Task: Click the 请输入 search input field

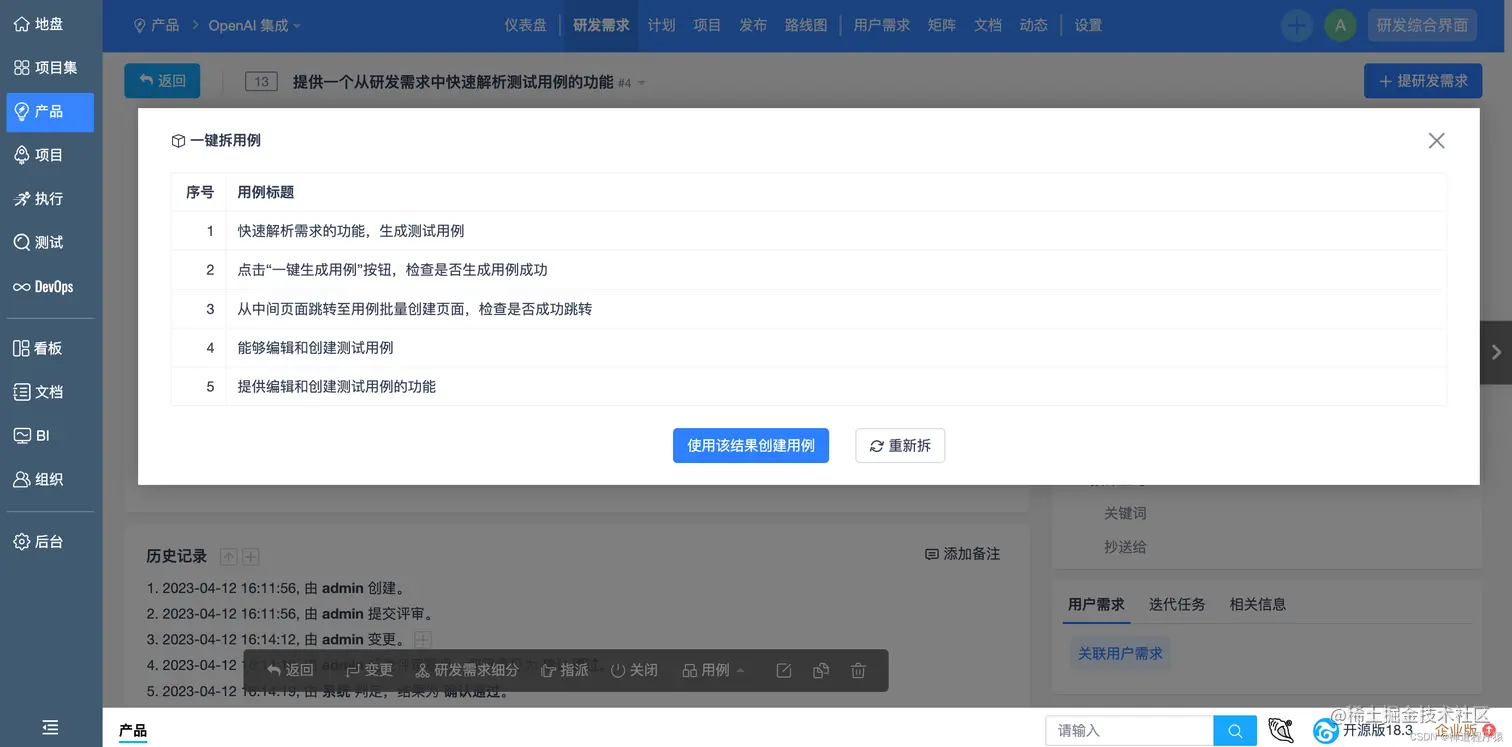Action: pos(1130,730)
